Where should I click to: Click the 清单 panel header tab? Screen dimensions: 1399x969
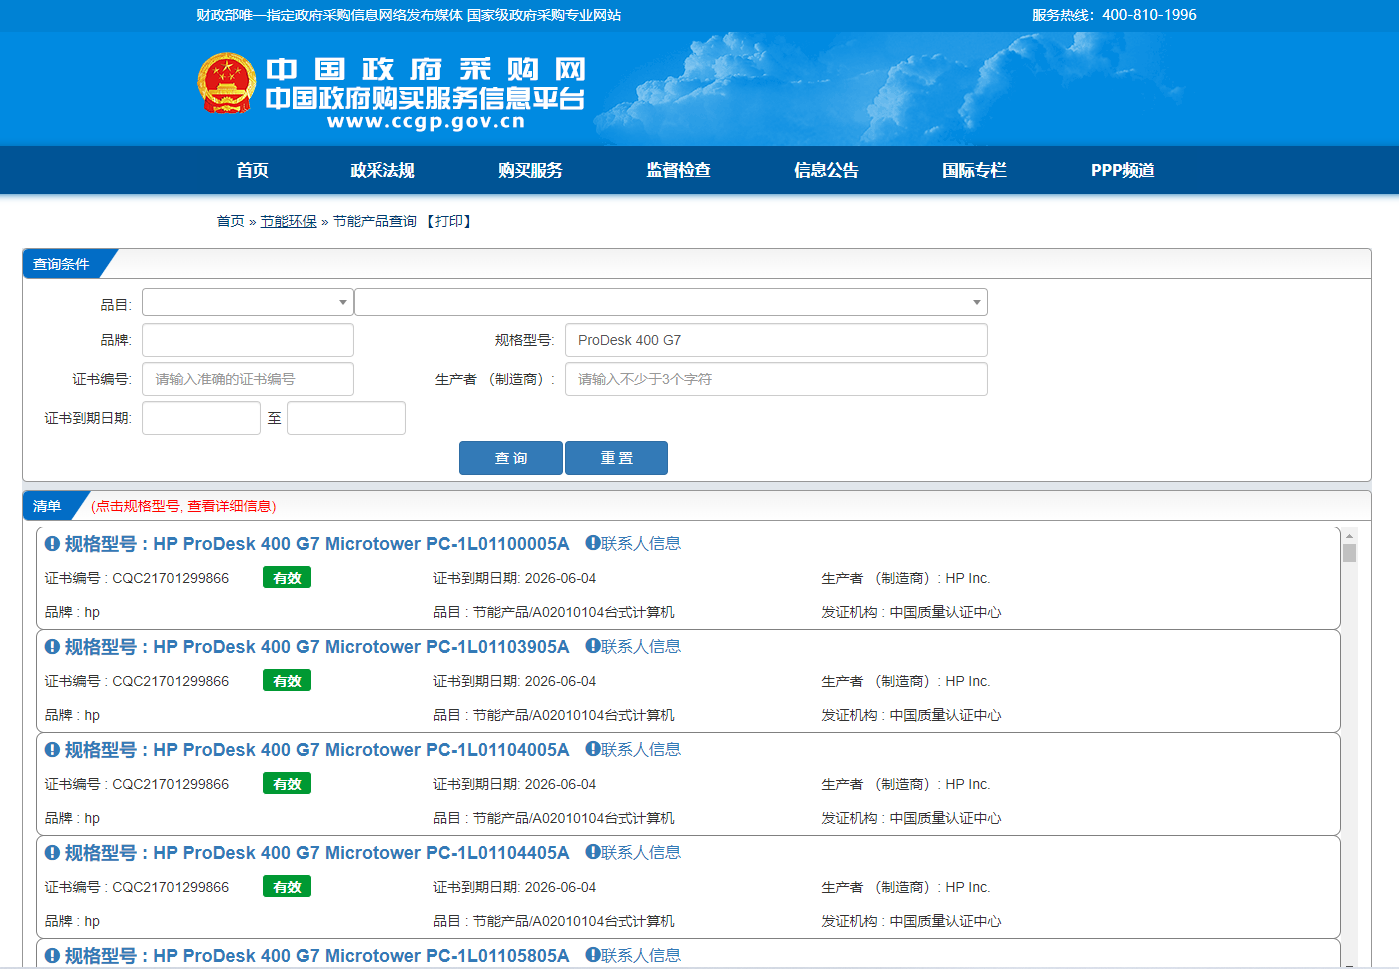point(48,506)
